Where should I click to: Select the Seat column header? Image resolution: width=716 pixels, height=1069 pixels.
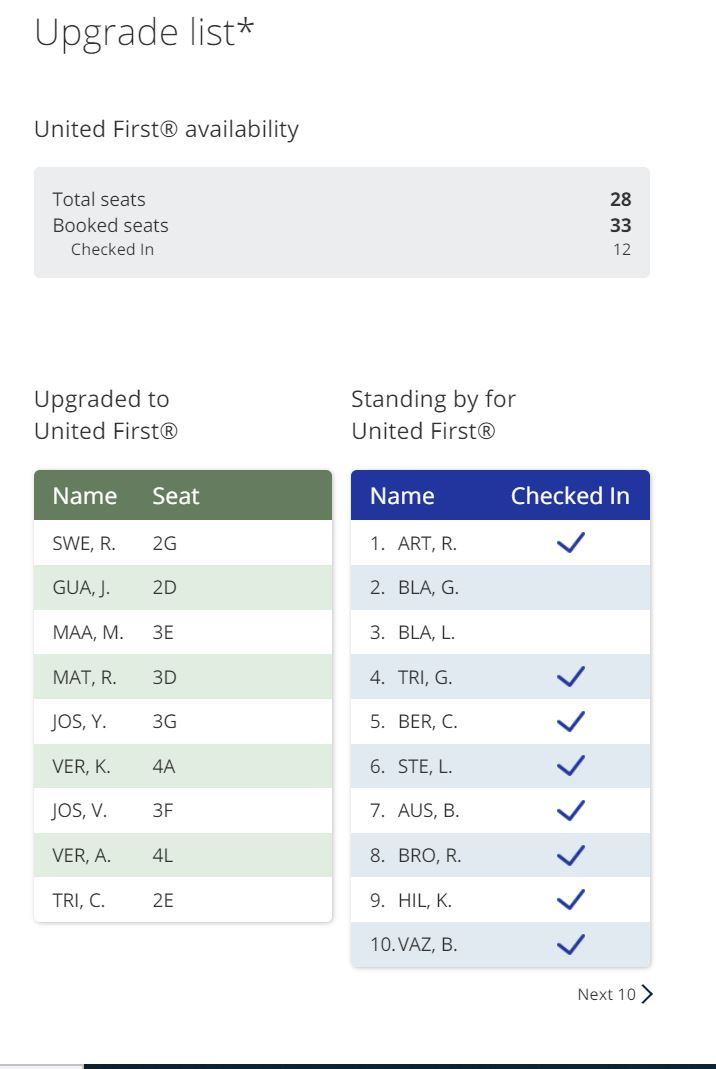[176, 496]
